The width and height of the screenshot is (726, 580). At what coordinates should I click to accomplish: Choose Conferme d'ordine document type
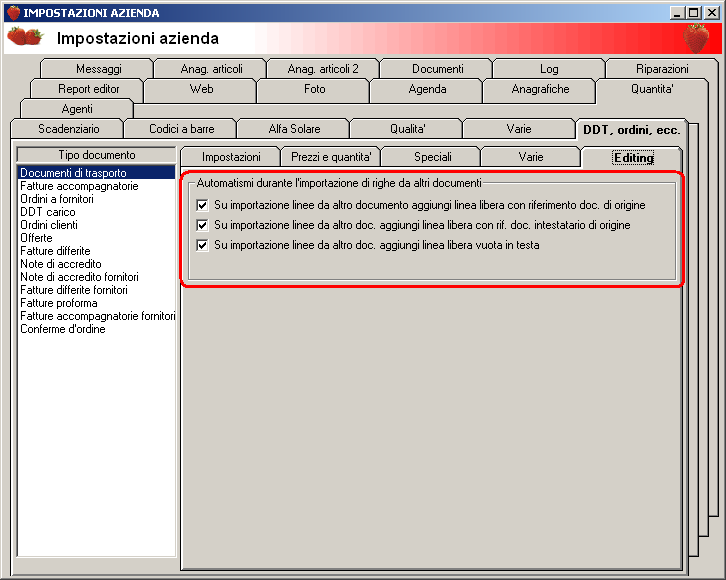[x=96, y=329]
